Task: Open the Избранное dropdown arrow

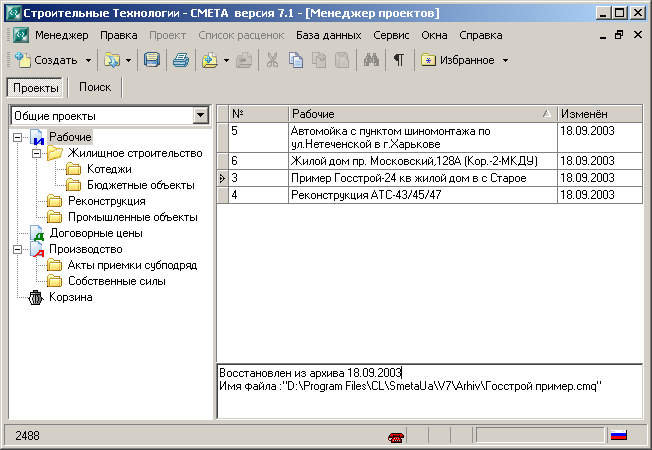Action: pyautogui.click(x=505, y=61)
